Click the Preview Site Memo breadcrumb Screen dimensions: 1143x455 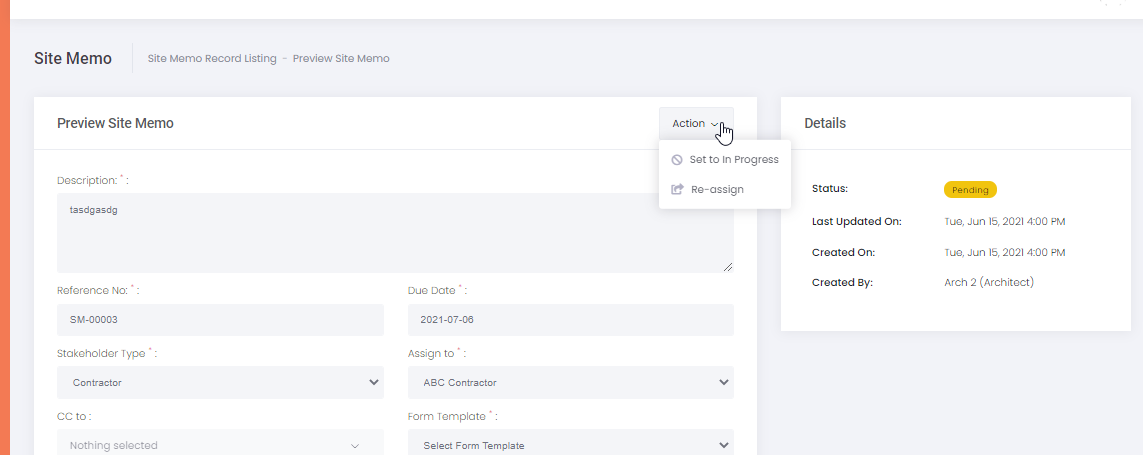(341, 59)
